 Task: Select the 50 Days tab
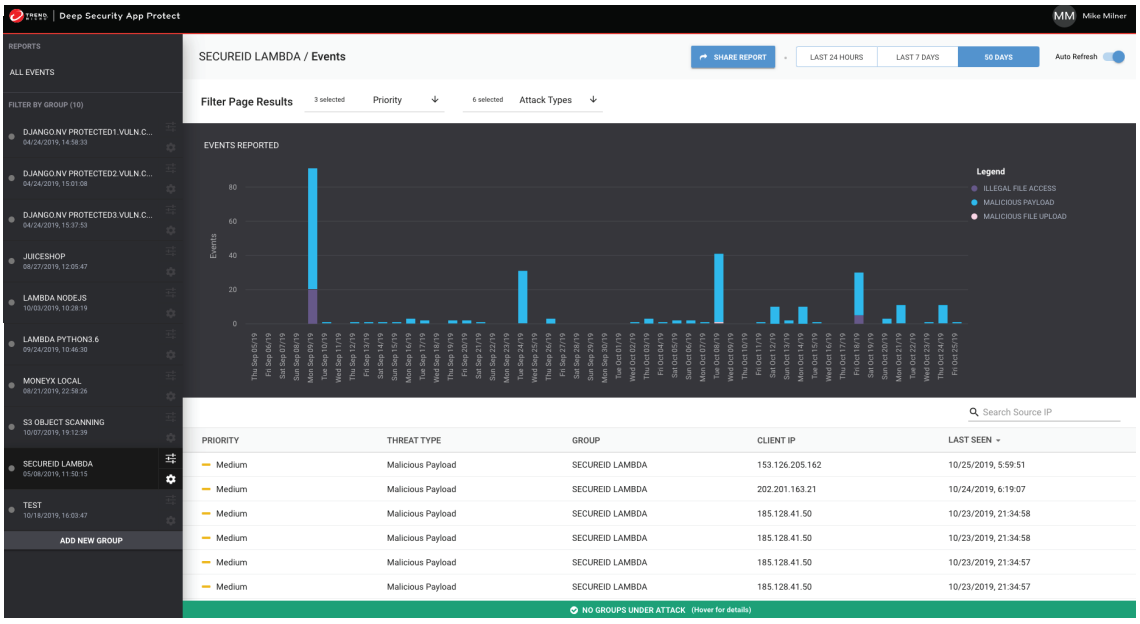(x=998, y=57)
